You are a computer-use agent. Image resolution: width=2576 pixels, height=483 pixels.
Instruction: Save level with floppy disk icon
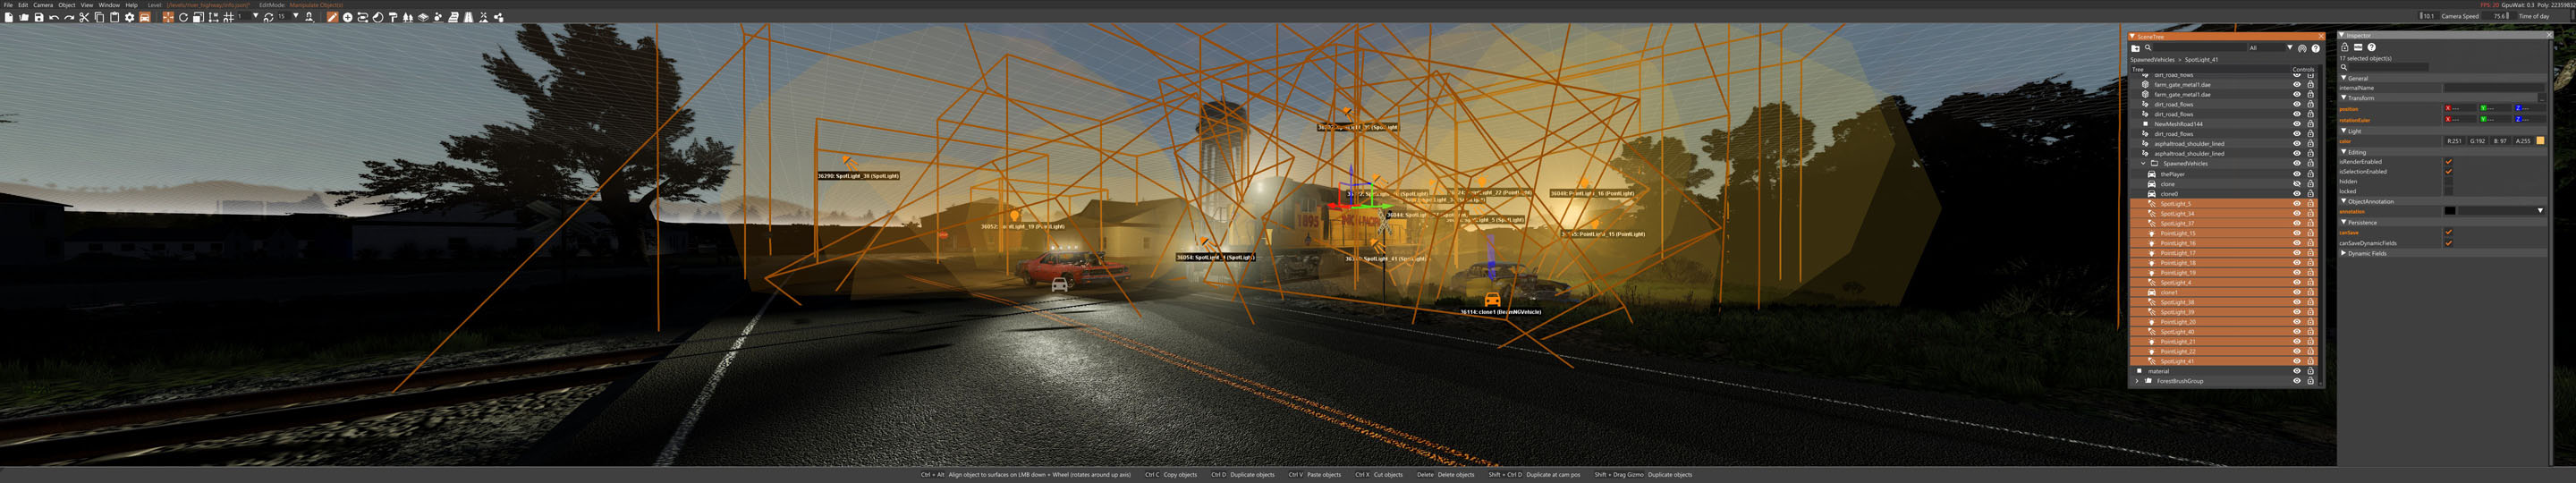pyautogui.click(x=39, y=17)
